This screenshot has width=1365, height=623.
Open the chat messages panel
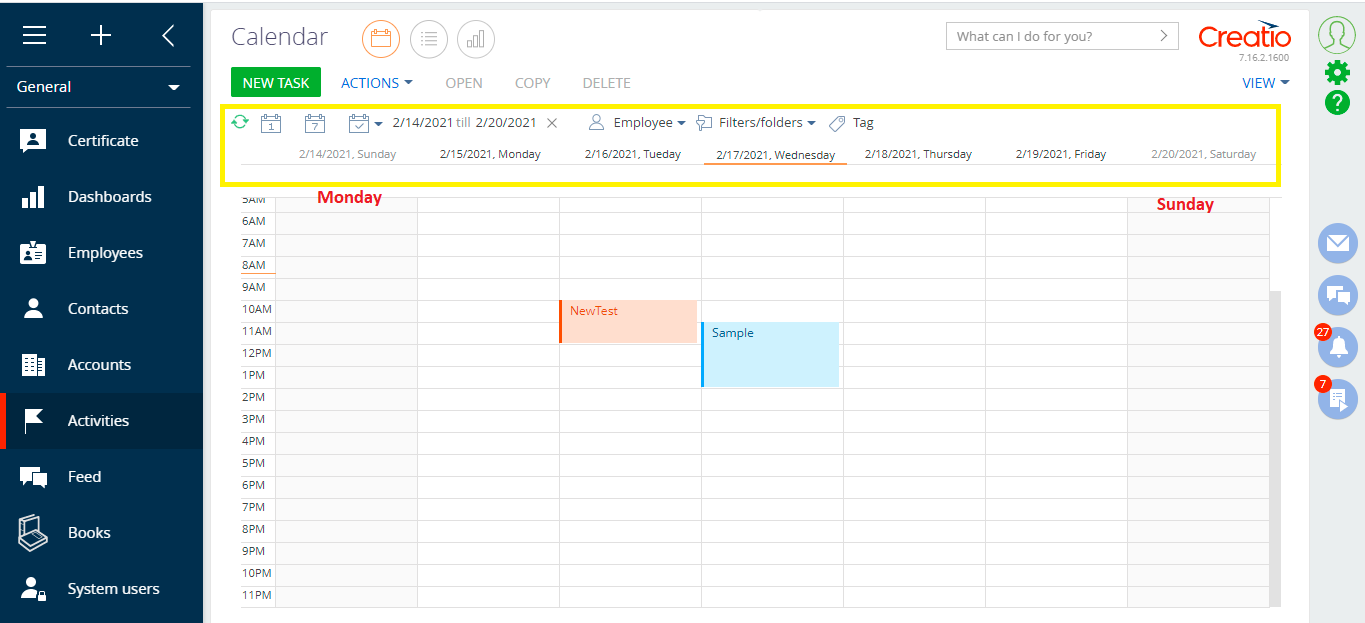point(1338,295)
